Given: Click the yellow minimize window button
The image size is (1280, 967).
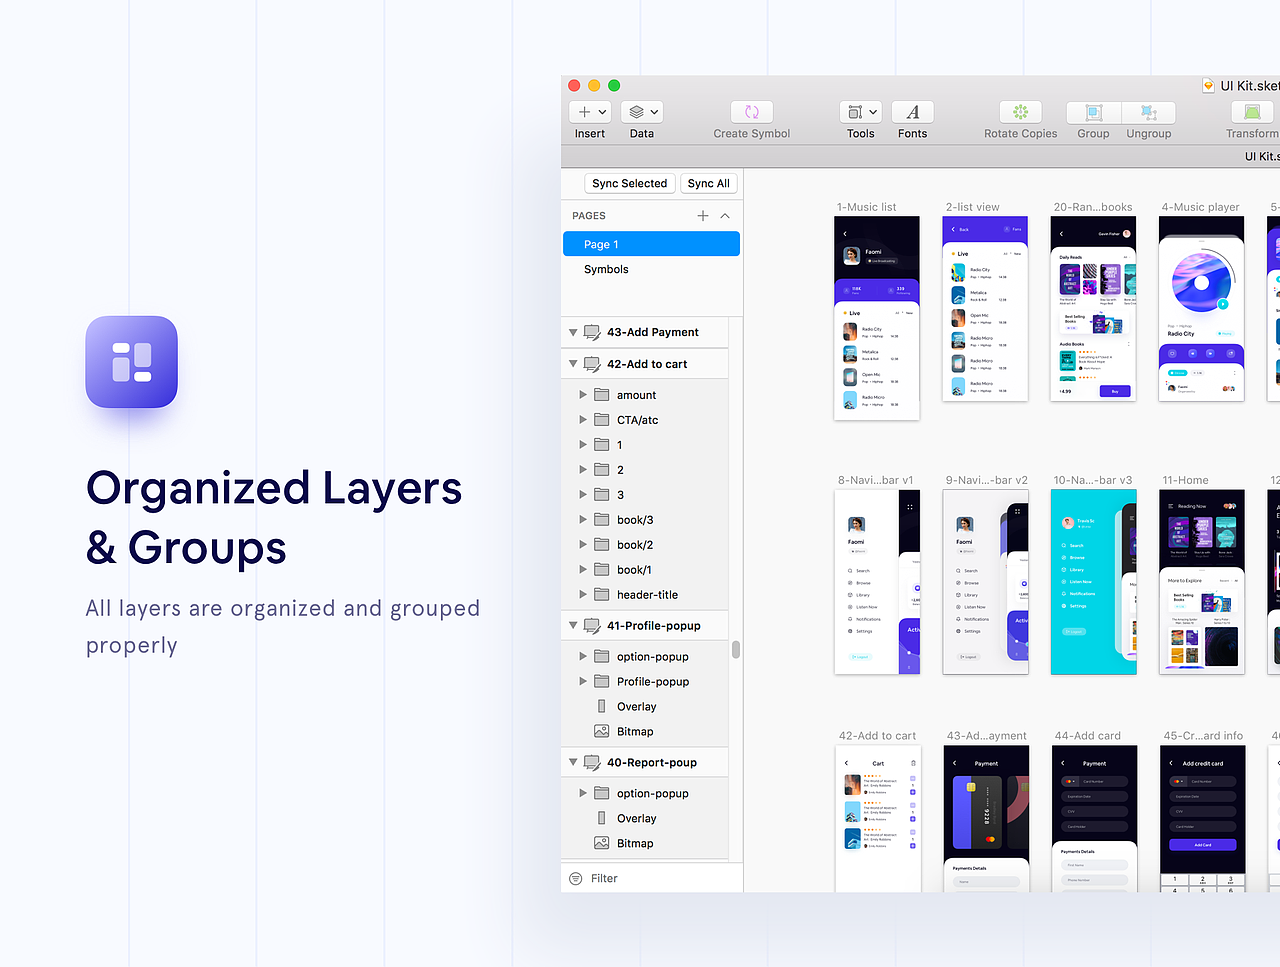Looking at the screenshot, I should pos(594,86).
